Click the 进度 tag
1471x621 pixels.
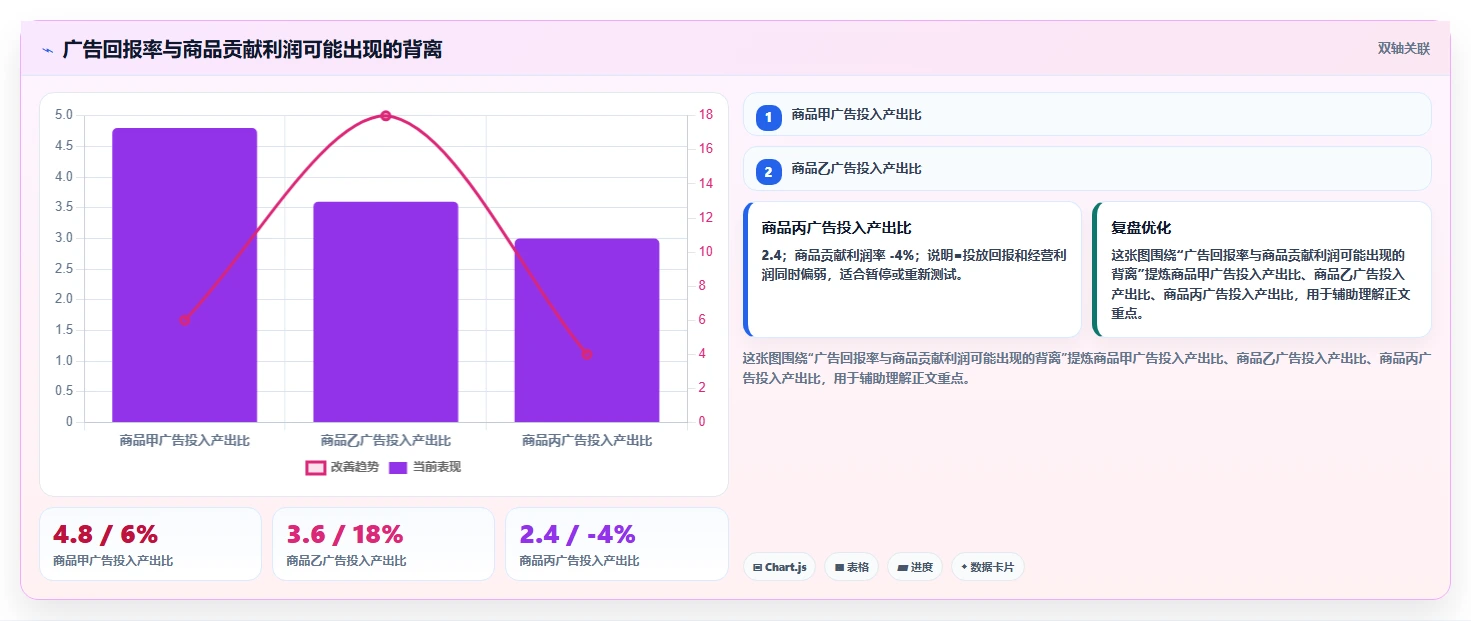tap(914, 567)
